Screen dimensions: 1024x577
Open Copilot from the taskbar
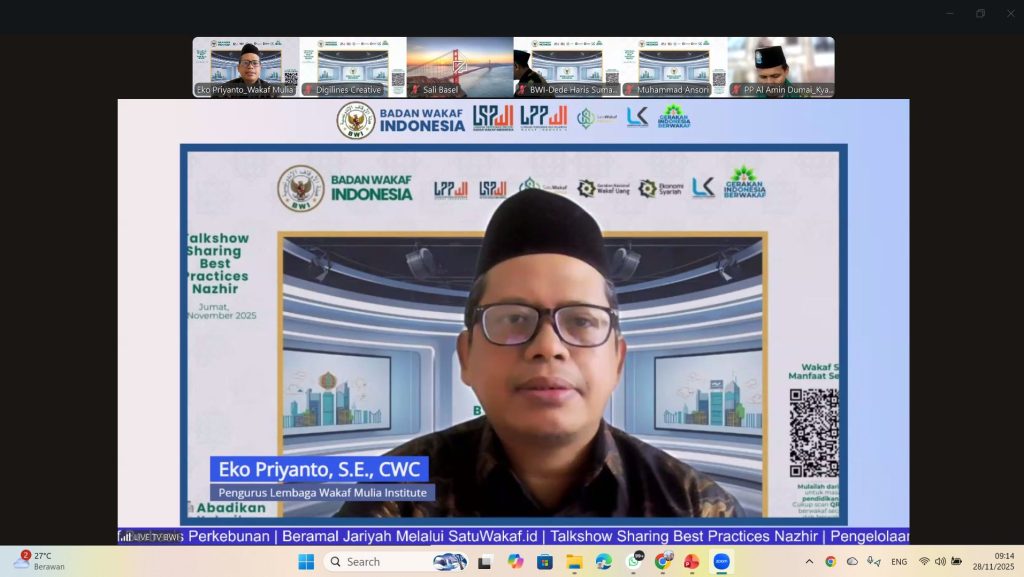515,562
